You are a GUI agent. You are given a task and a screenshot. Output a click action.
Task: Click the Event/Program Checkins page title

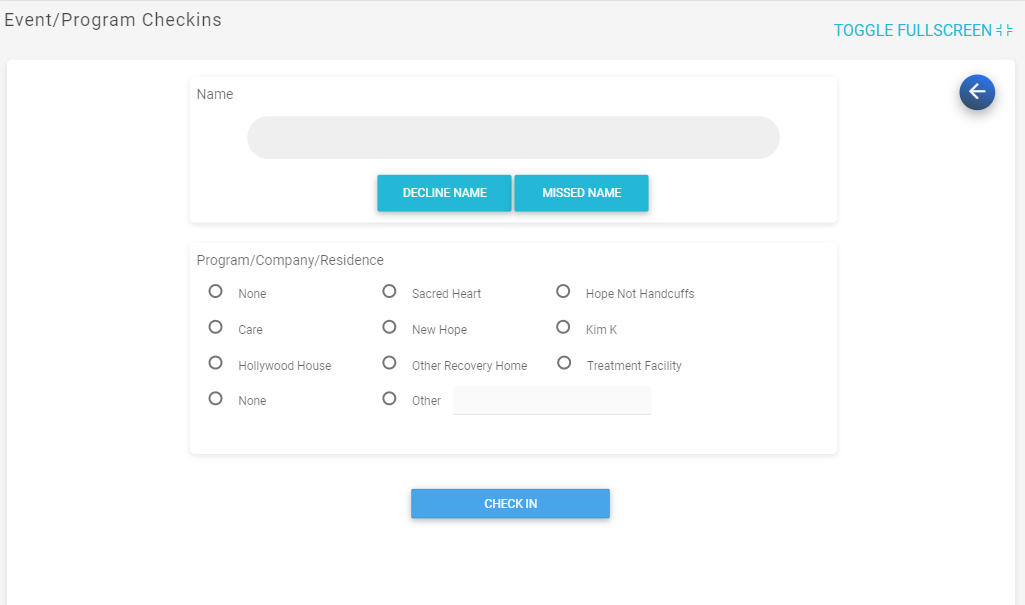coord(113,19)
